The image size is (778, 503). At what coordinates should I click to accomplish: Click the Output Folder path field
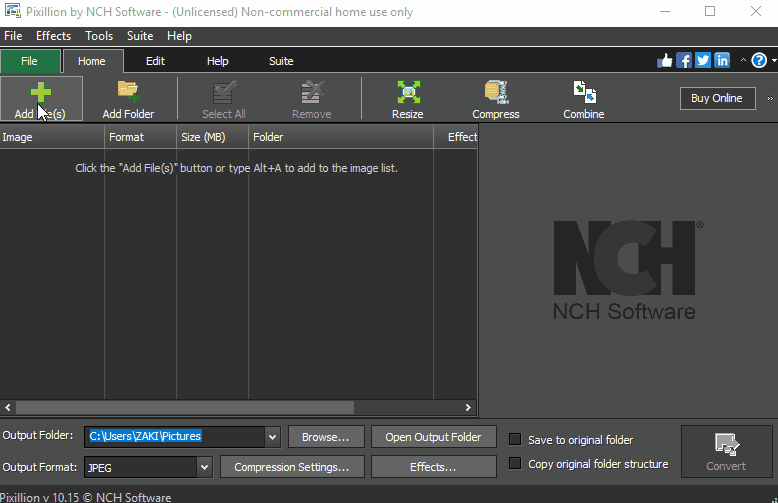coord(175,437)
